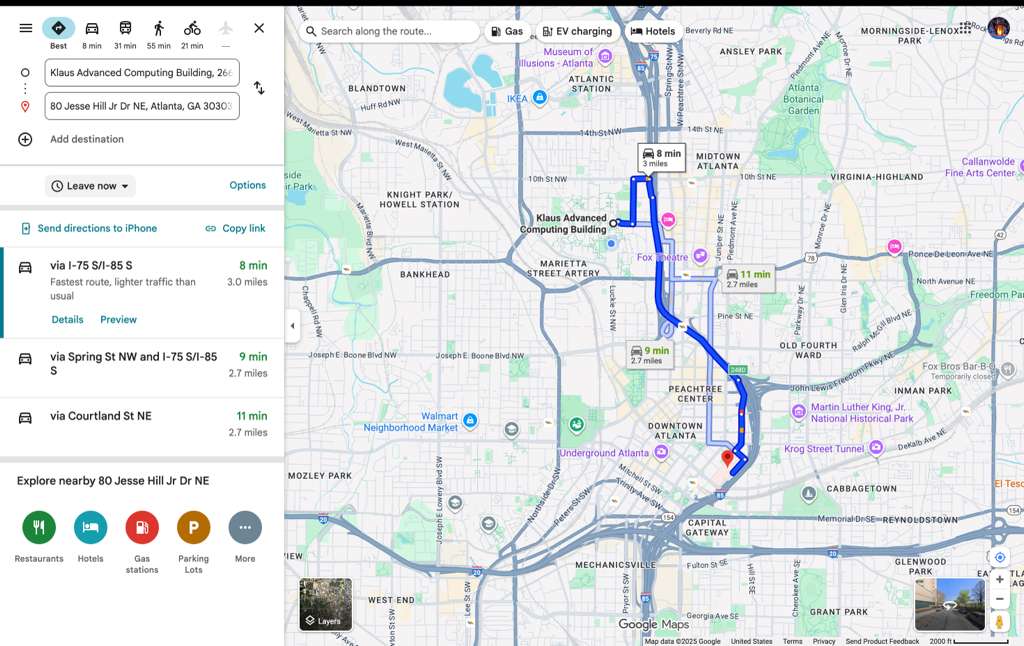Collapse the side panel arrow

pyautogui.click(x=293, y=325)
